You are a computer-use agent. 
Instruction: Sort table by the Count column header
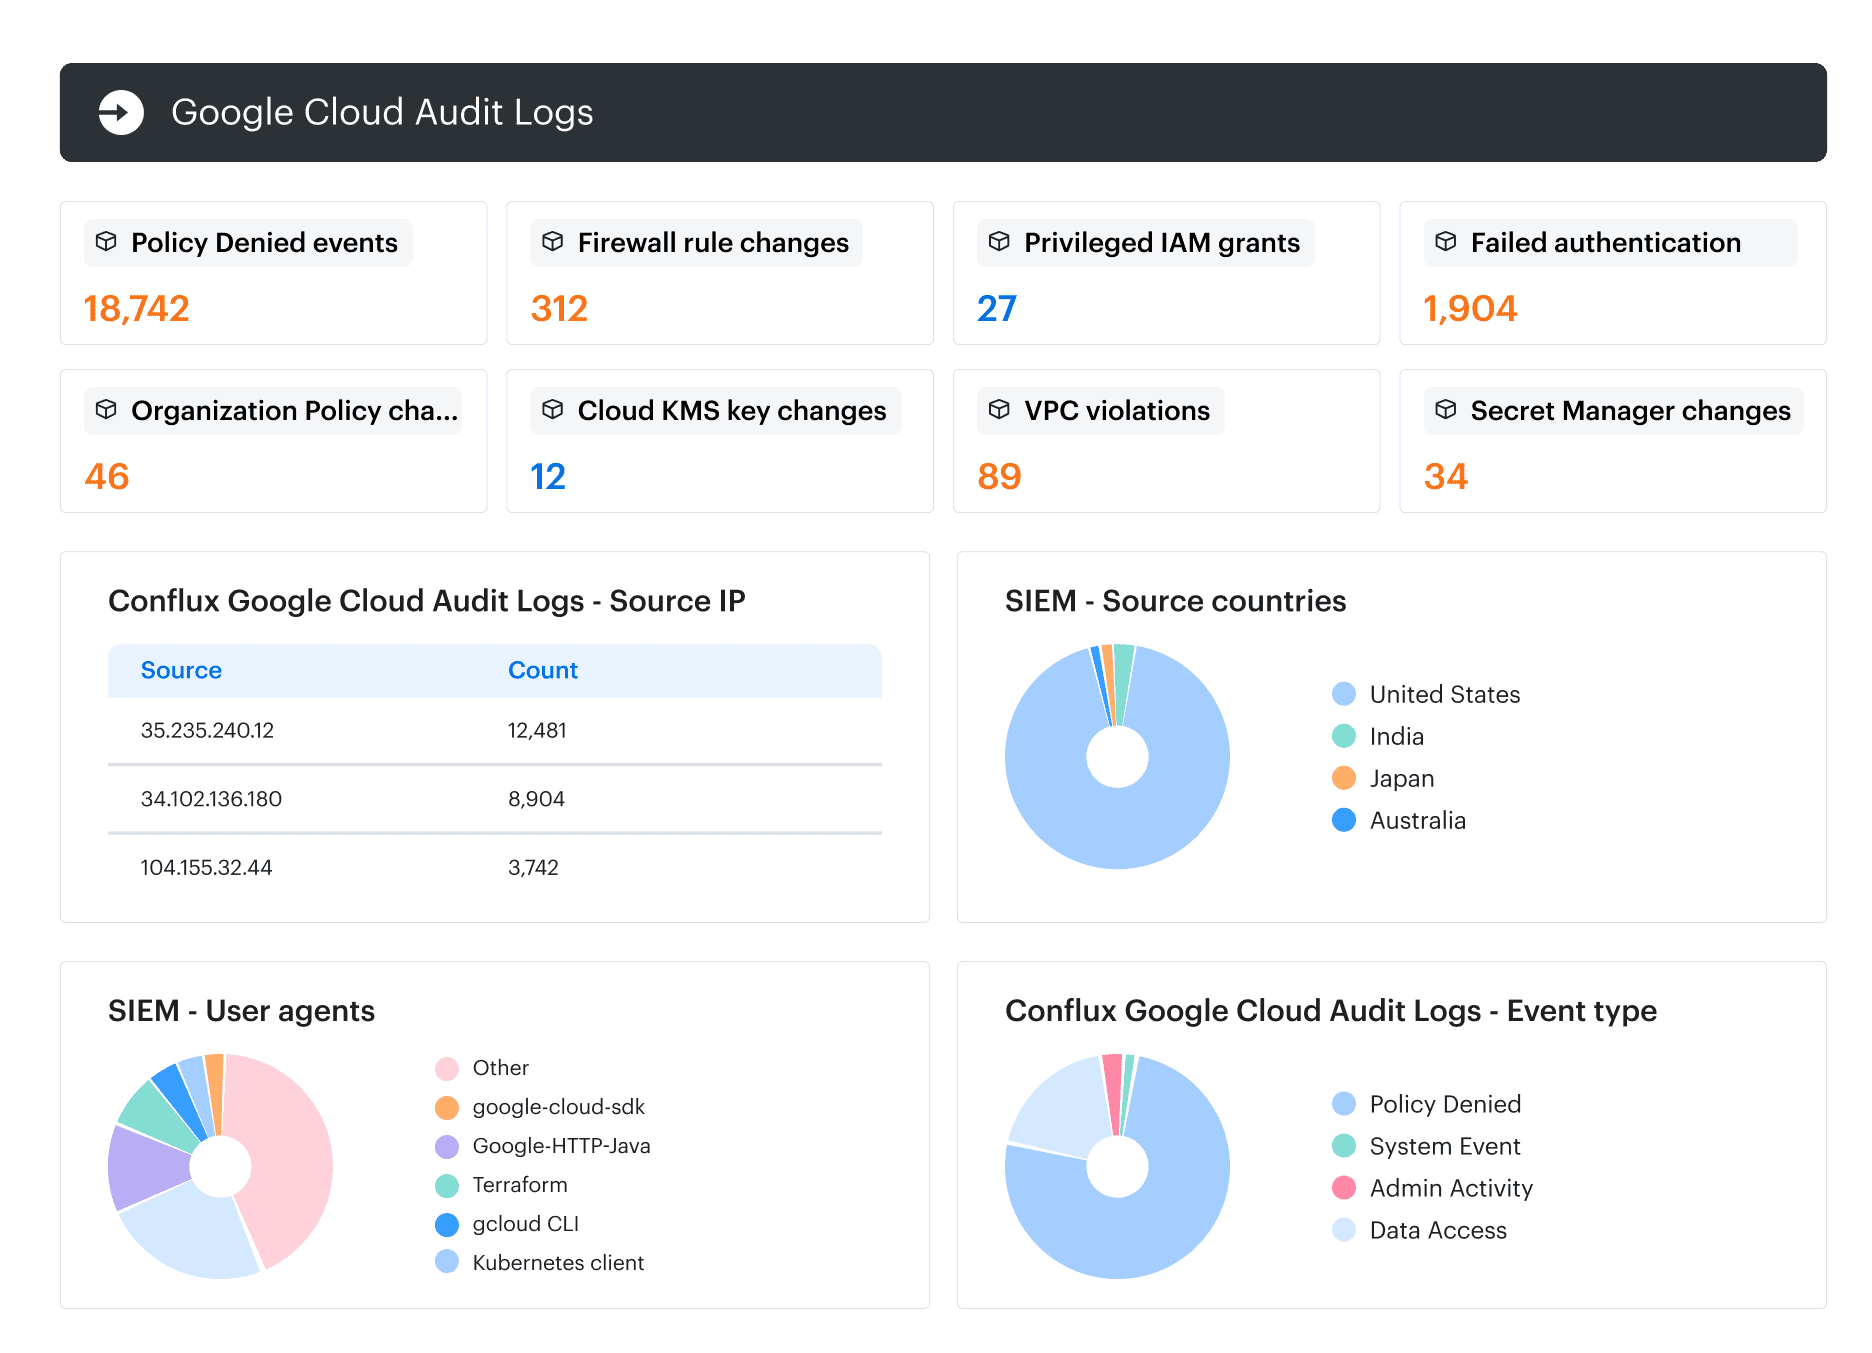pos(543,670)
